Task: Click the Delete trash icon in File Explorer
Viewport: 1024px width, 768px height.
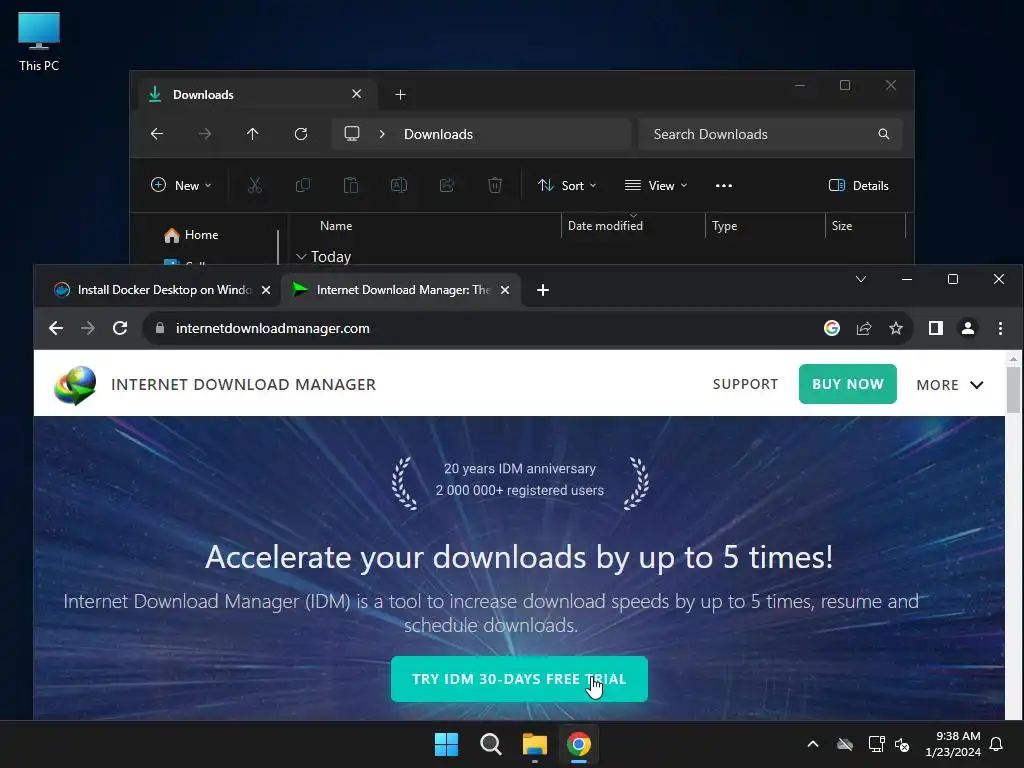Action: [495, 185]
